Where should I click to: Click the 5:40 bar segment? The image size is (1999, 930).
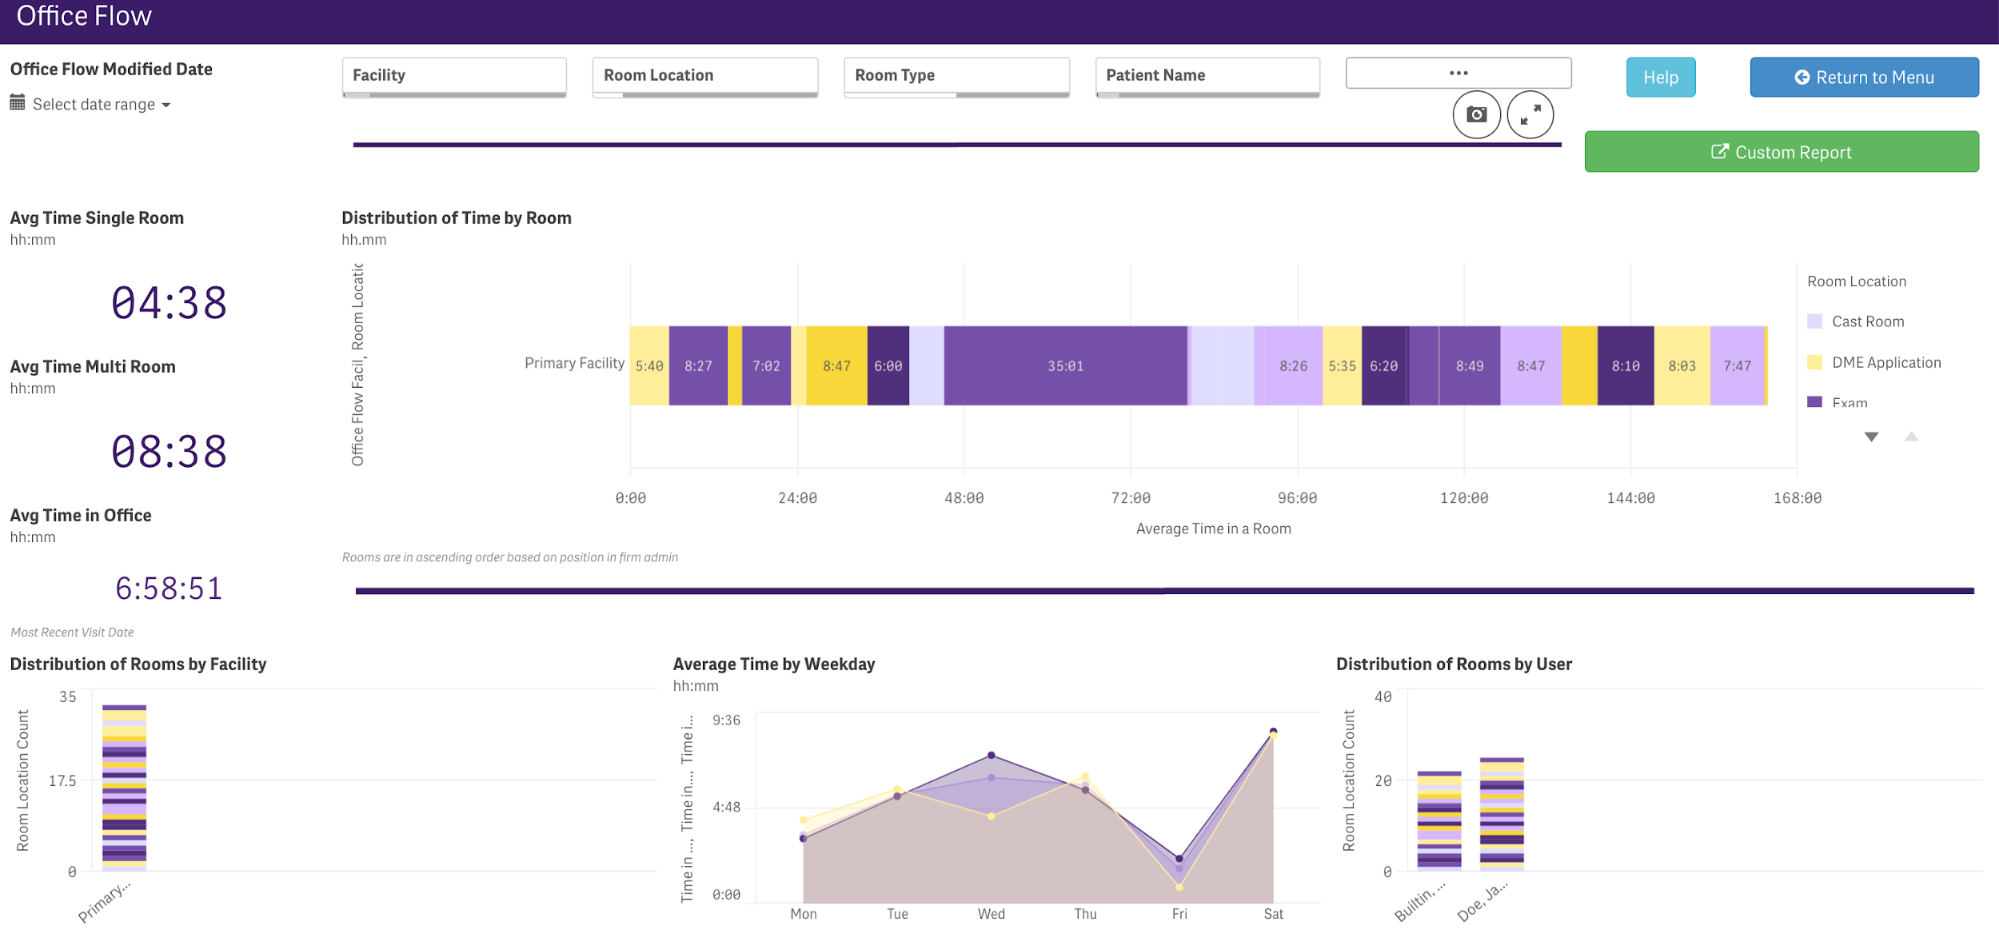(x=649, y=366)
